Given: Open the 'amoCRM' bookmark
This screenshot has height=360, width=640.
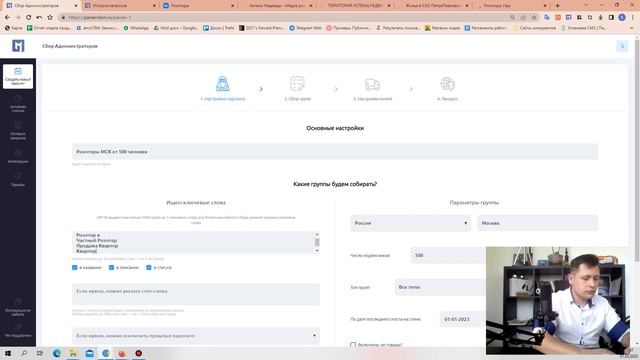Looking at the screenshot, I should coord(97,28).
